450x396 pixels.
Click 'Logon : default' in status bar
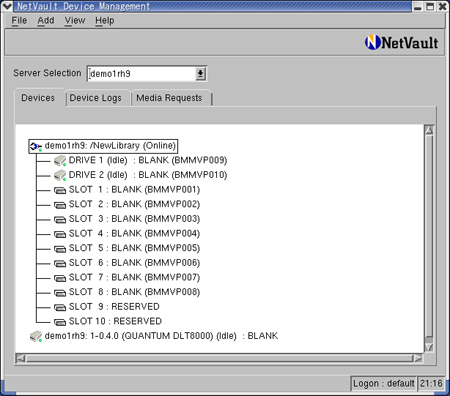coord(384,384)
